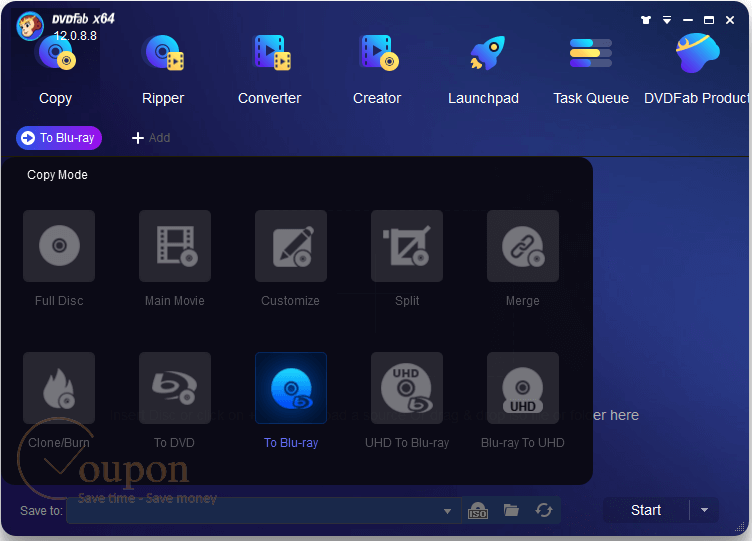Open the output folder browser icon
Screen dimensions: 752x541
pyautogui.click(x=511, y=510)
